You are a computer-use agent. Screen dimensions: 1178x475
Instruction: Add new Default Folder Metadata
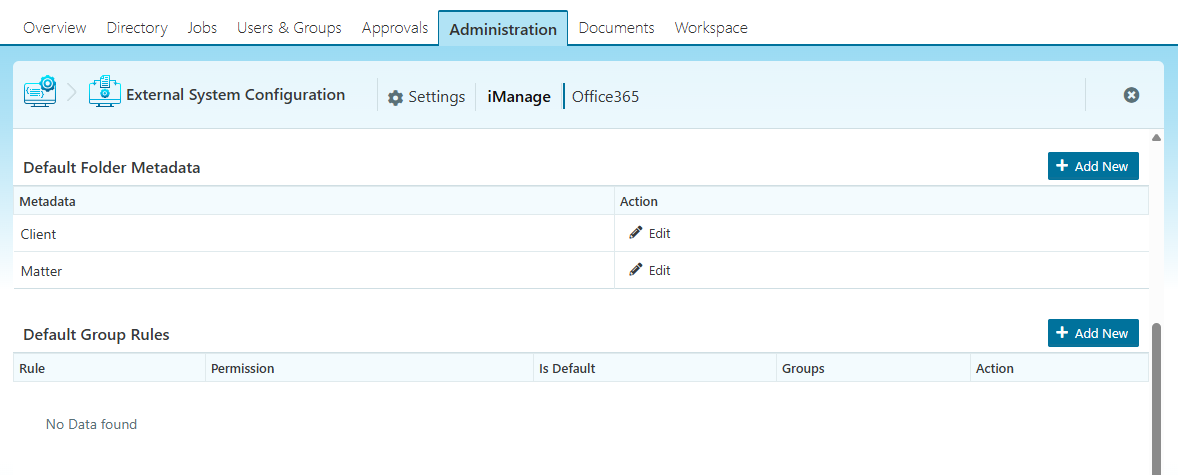click(1093, 166)
